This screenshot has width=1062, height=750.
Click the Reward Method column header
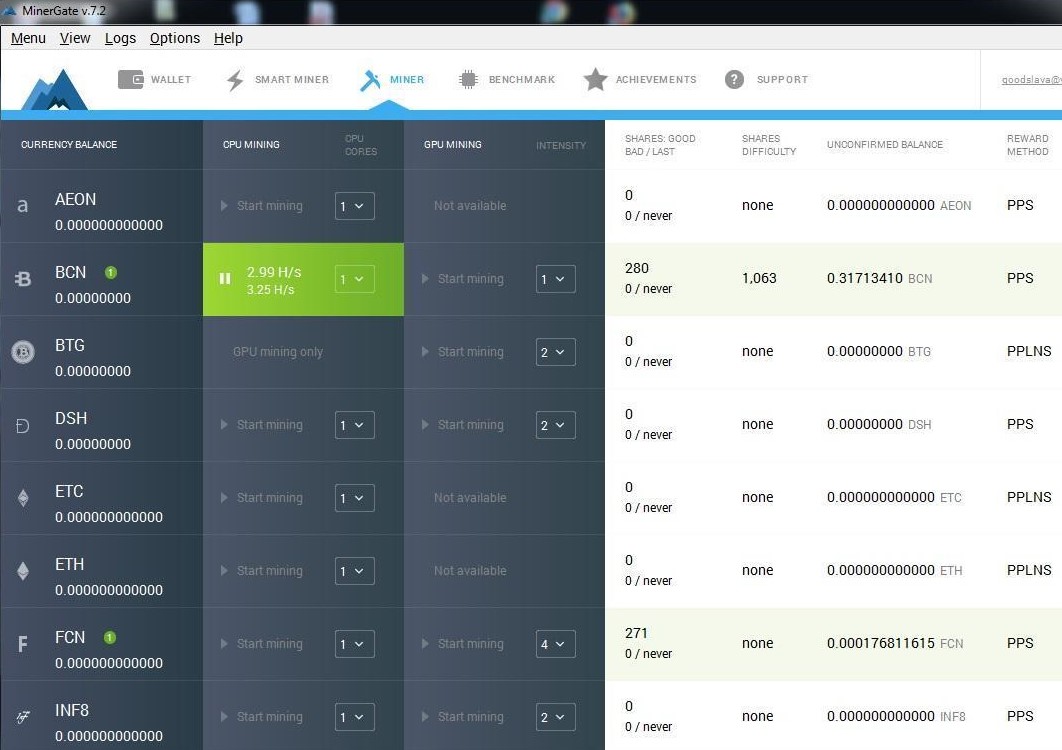[x=1027, y=145]
